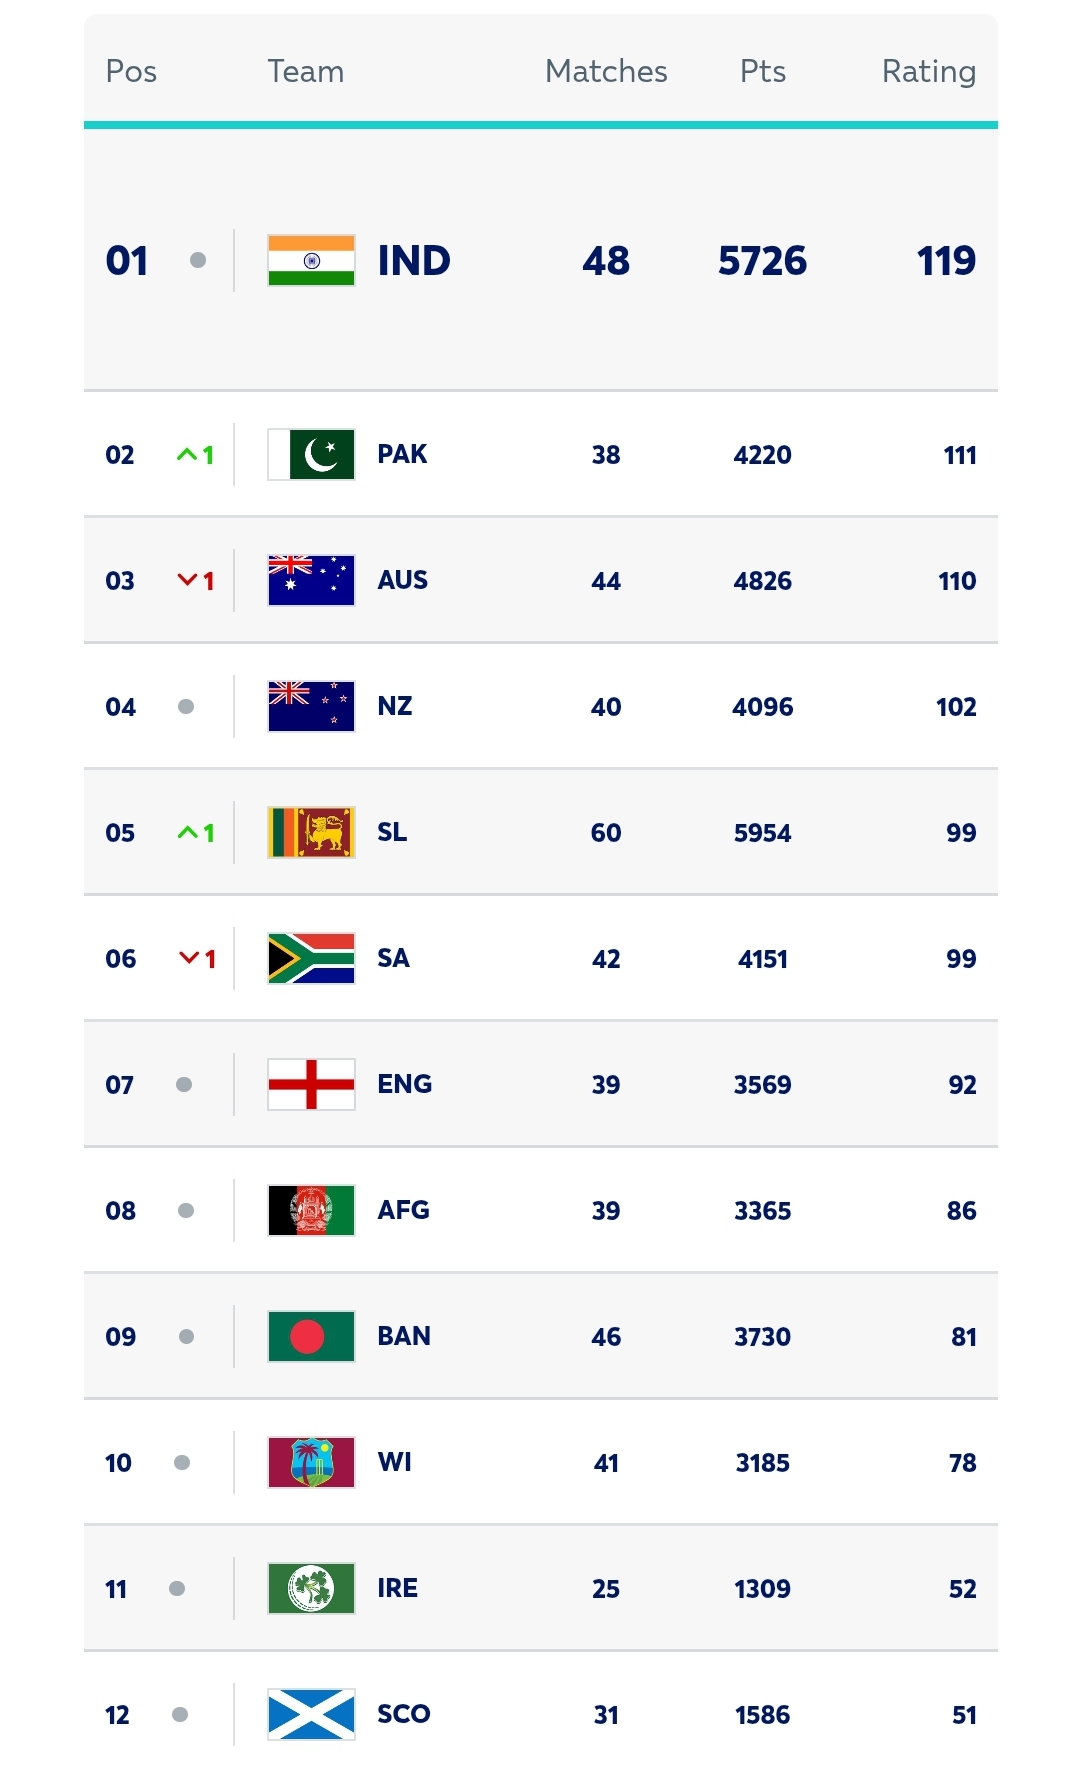The width and height of the screenshot is (1074, 1774).
Task: Click India's 5726 points value
Action: [763, 261]
